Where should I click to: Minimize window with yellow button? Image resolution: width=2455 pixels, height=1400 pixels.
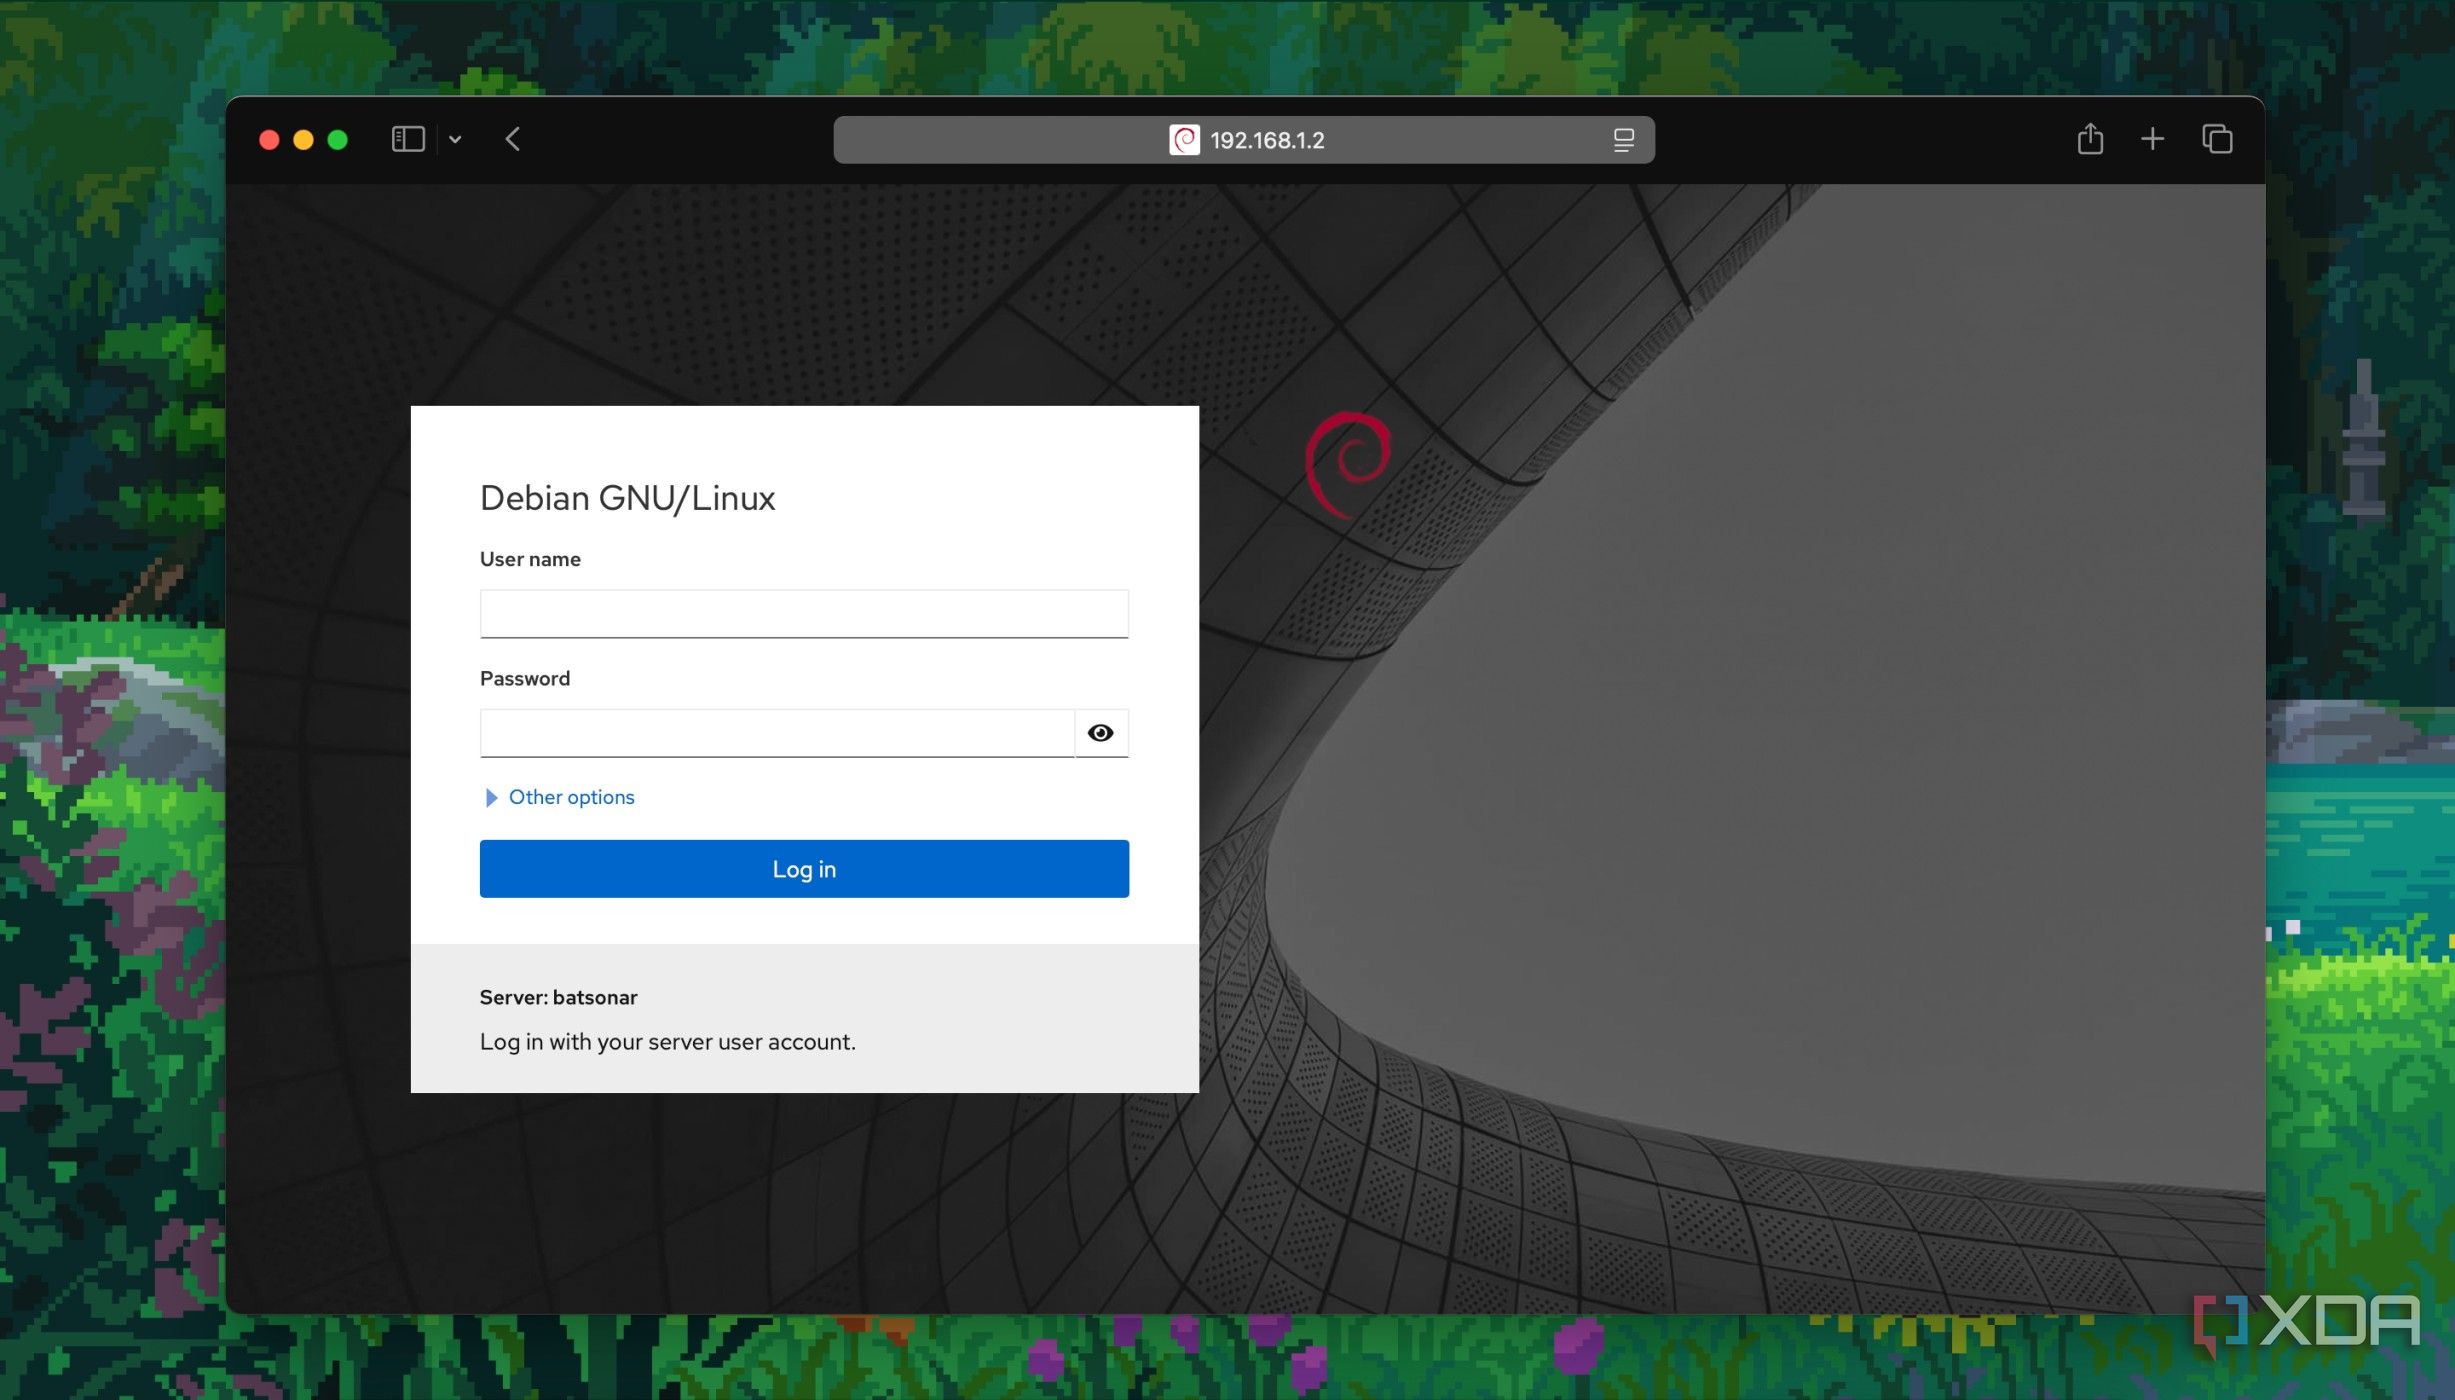303,140
